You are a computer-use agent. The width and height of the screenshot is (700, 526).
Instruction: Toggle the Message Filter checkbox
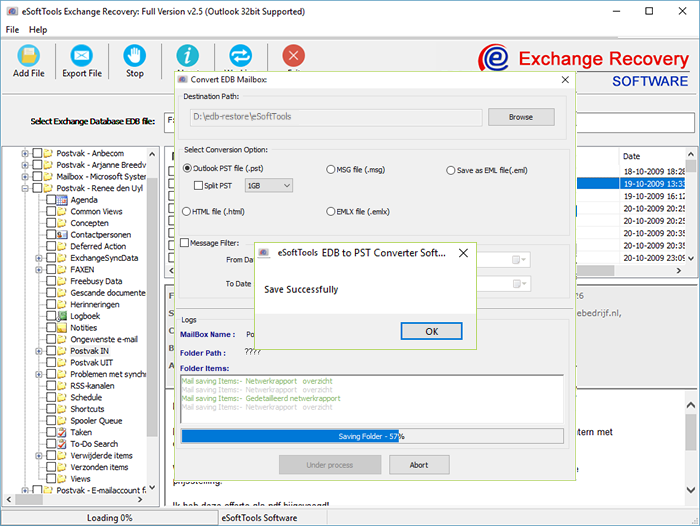pos(185,242)
